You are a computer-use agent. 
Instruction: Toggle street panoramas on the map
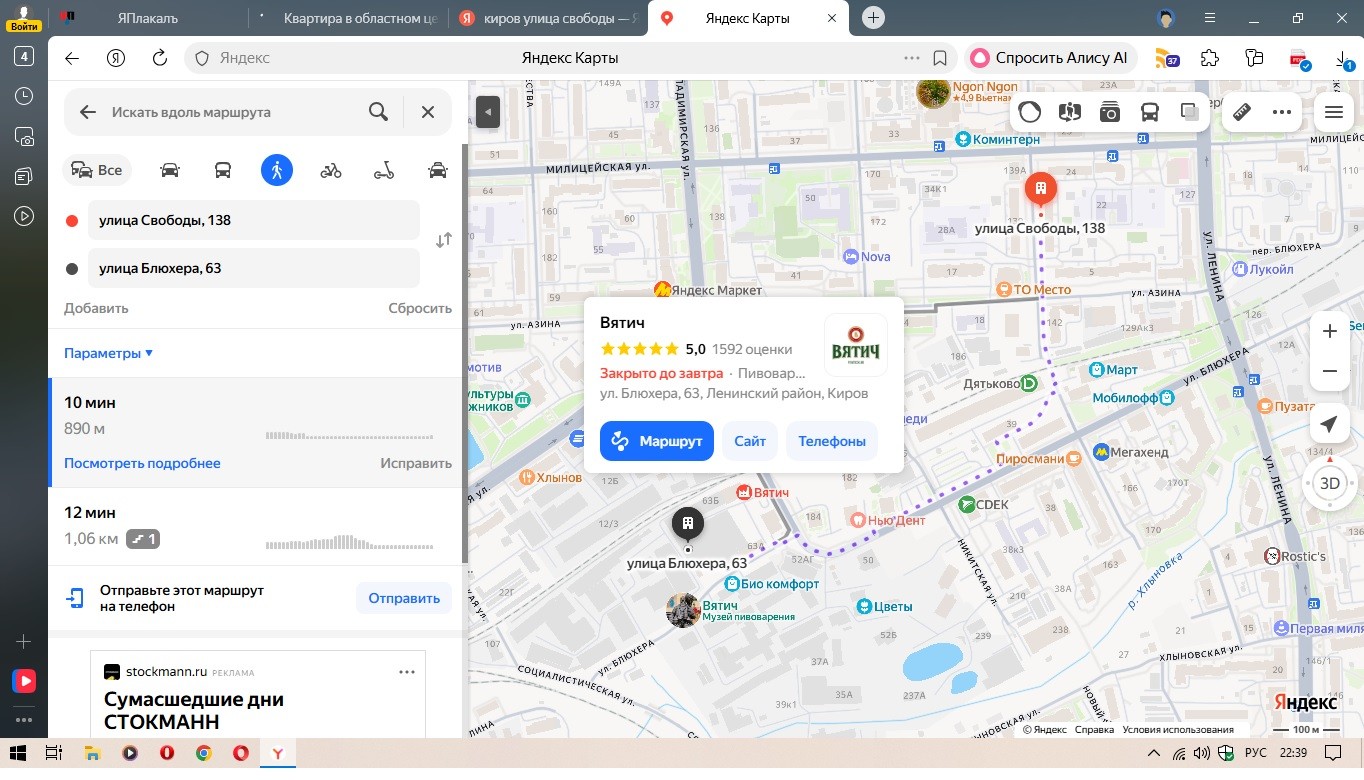click(1070, 112)
